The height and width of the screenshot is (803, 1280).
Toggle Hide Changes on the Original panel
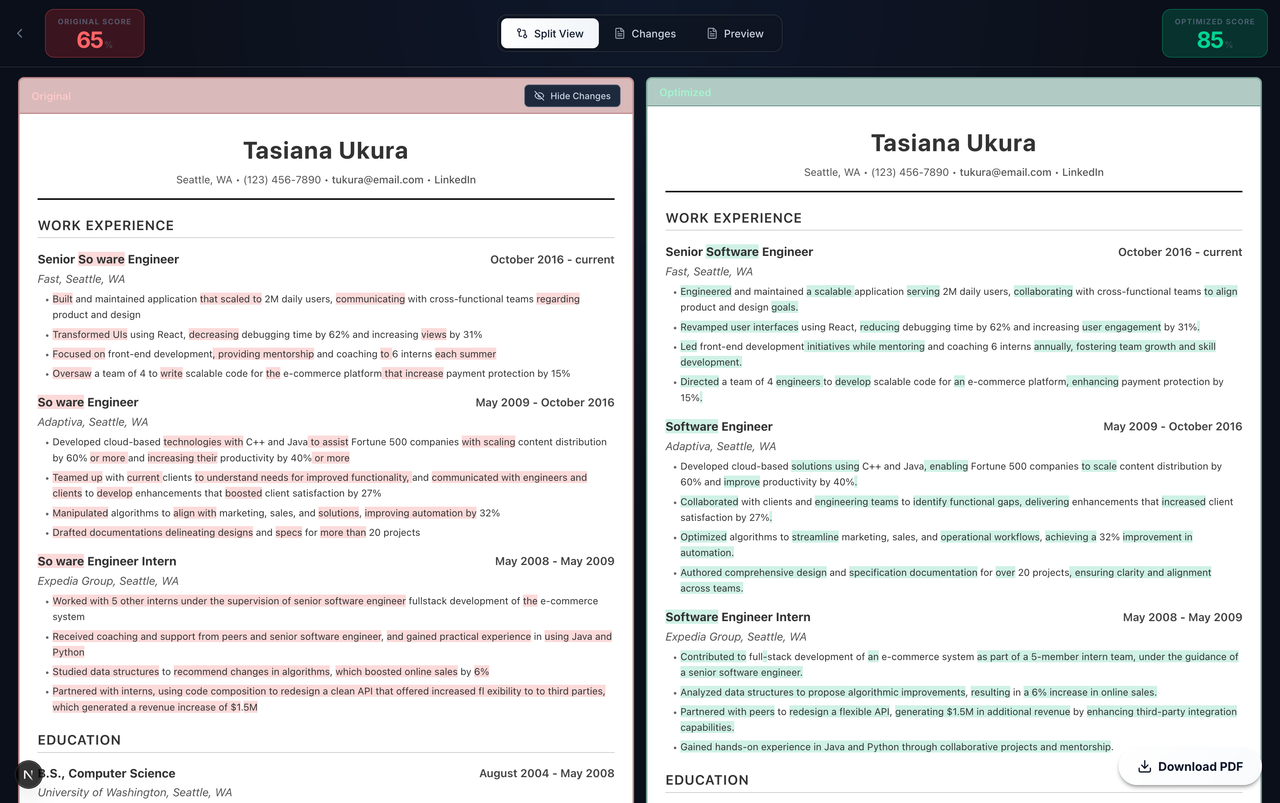(572, 96)
